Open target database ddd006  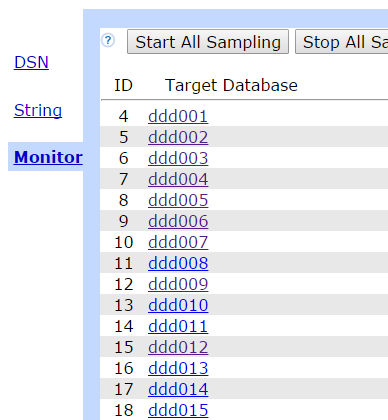point(178,221)
